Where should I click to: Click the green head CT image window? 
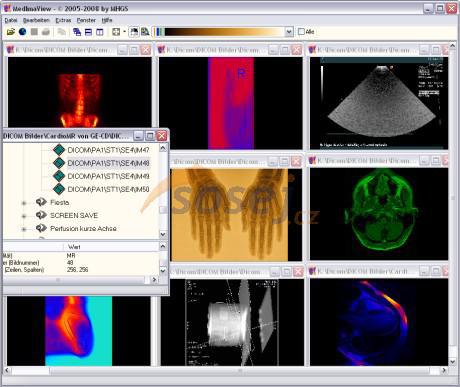pyautogui.click(x=379, y=214)
